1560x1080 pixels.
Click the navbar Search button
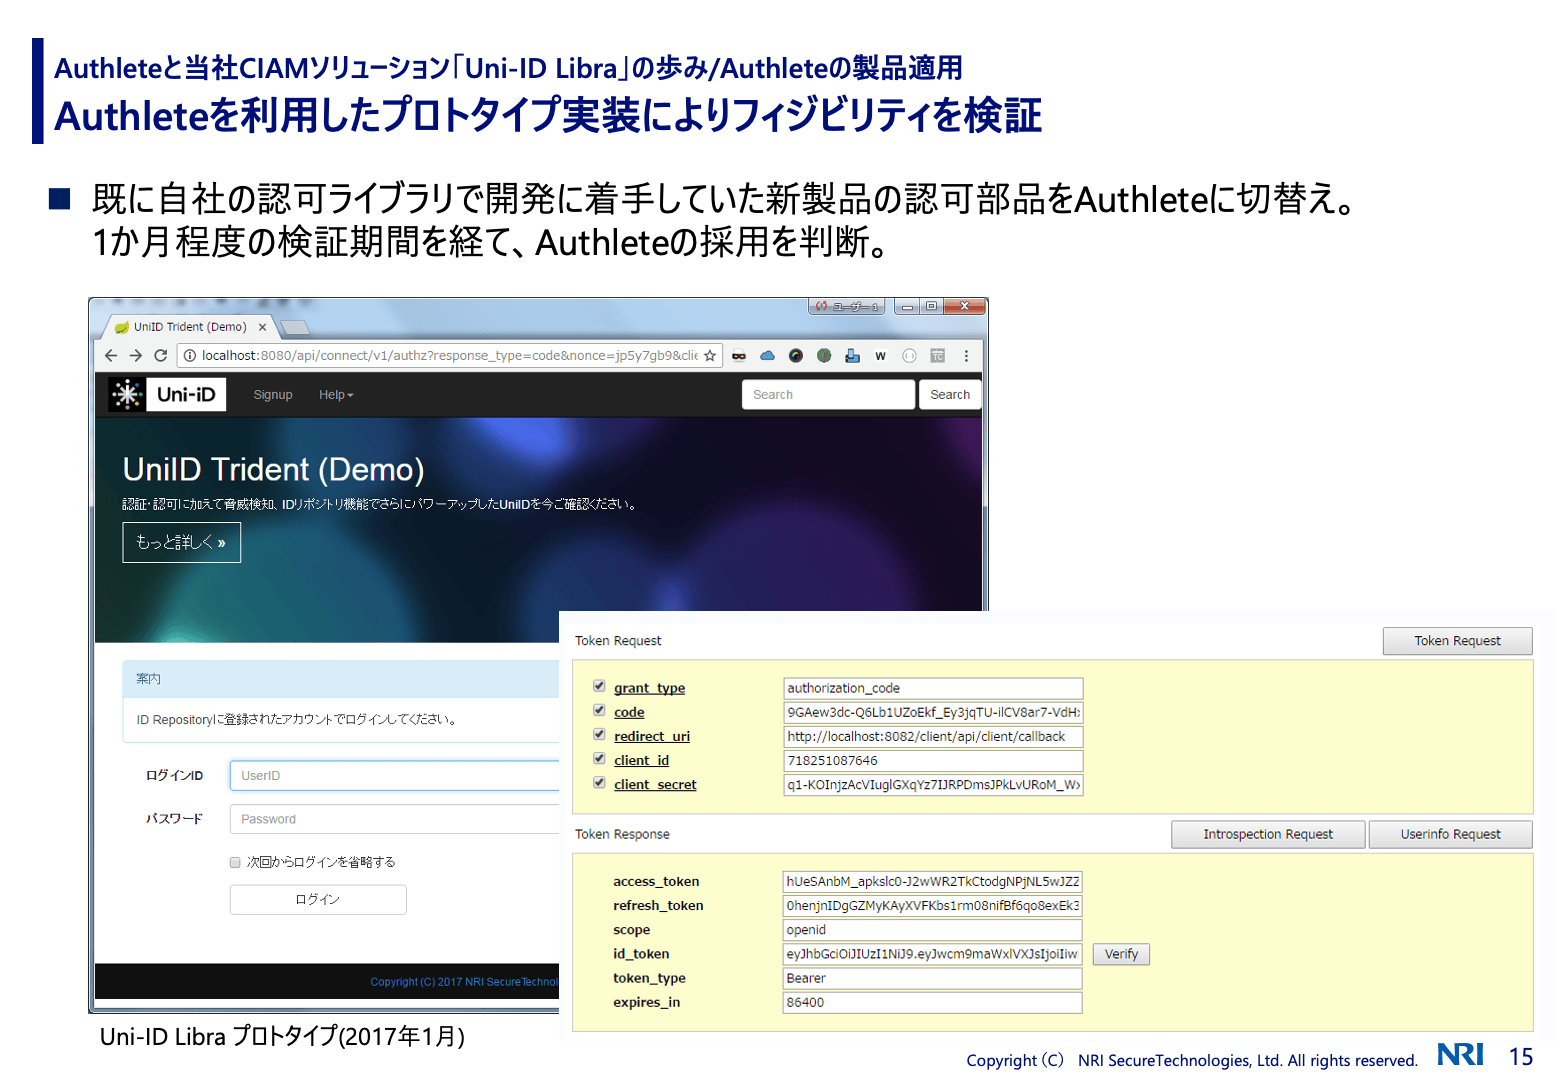(x=950, y=395)
